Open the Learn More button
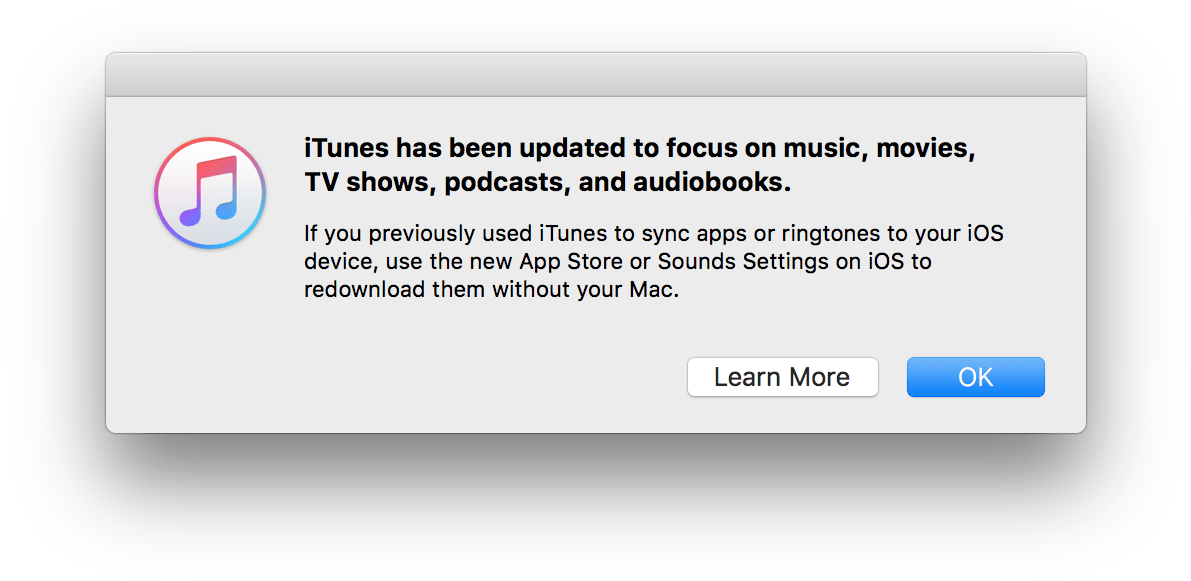 (782, 377)
